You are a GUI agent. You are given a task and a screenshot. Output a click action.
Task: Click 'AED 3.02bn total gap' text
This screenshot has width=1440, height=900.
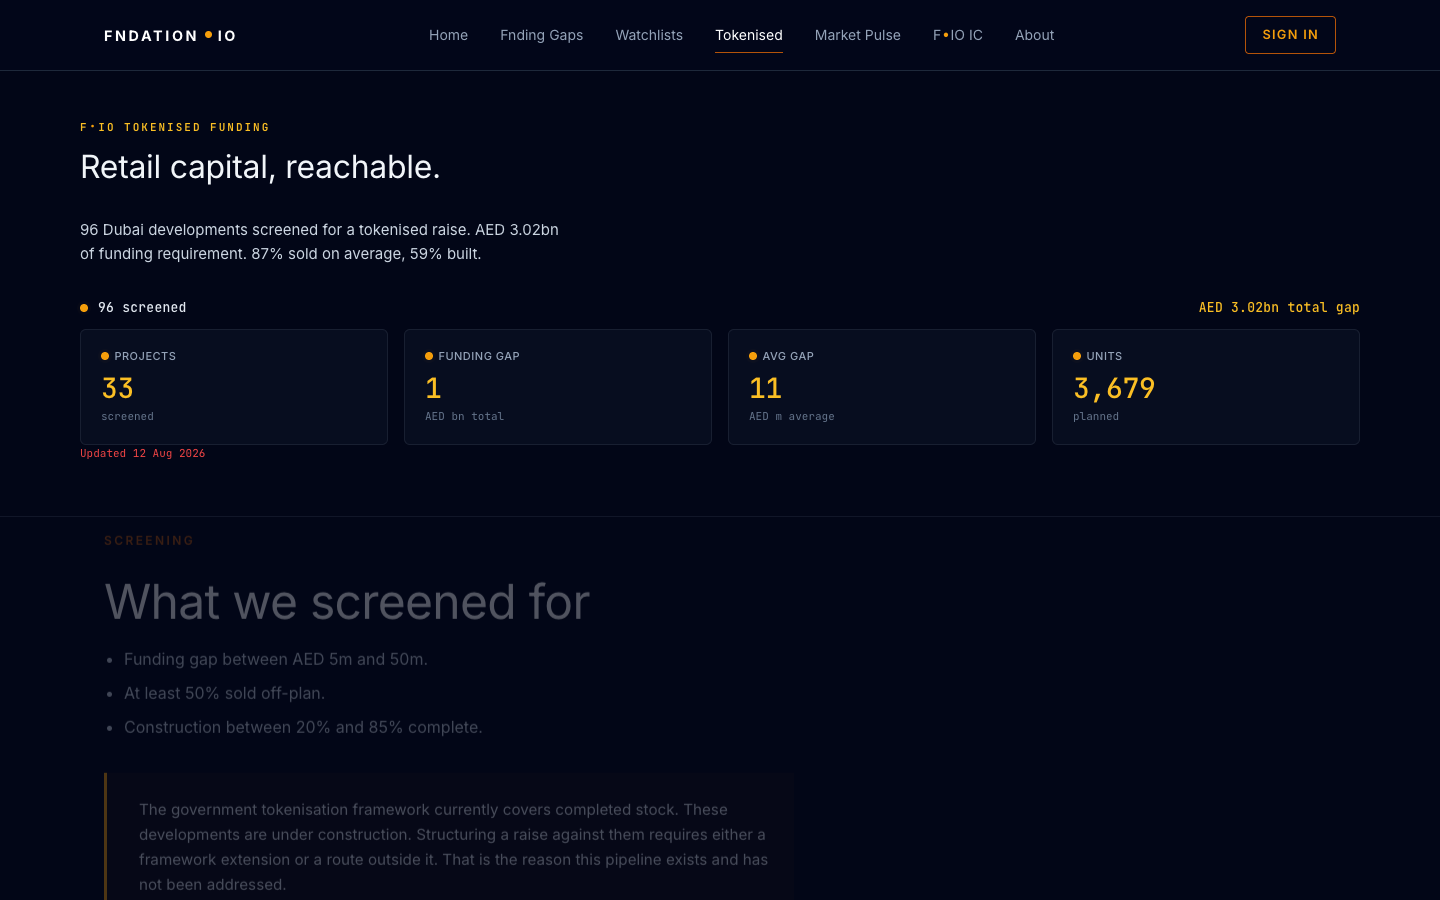tap(1279, 307)
